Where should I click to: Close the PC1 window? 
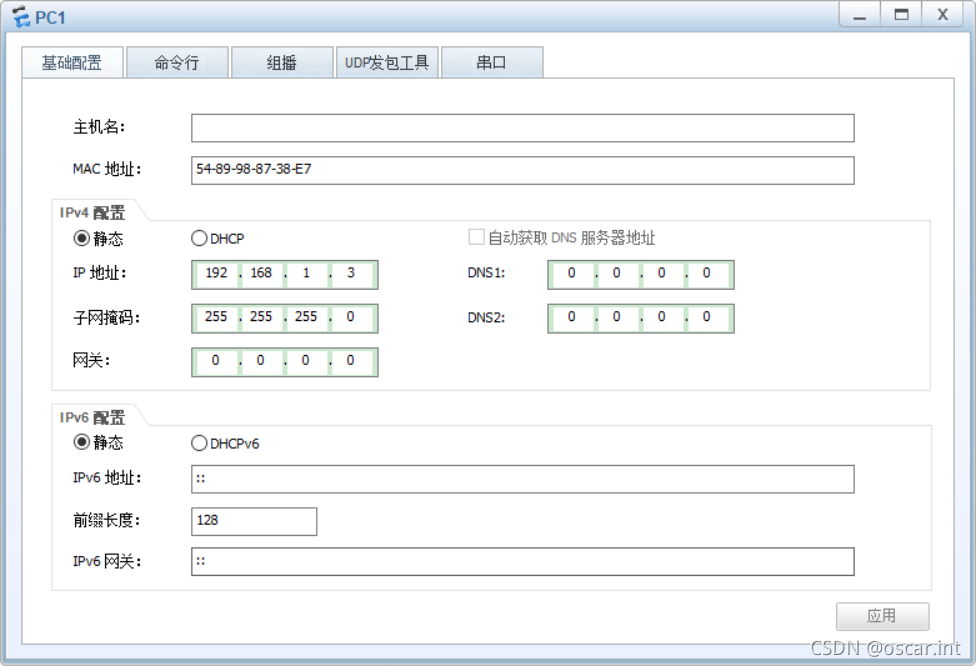(942, 15)
